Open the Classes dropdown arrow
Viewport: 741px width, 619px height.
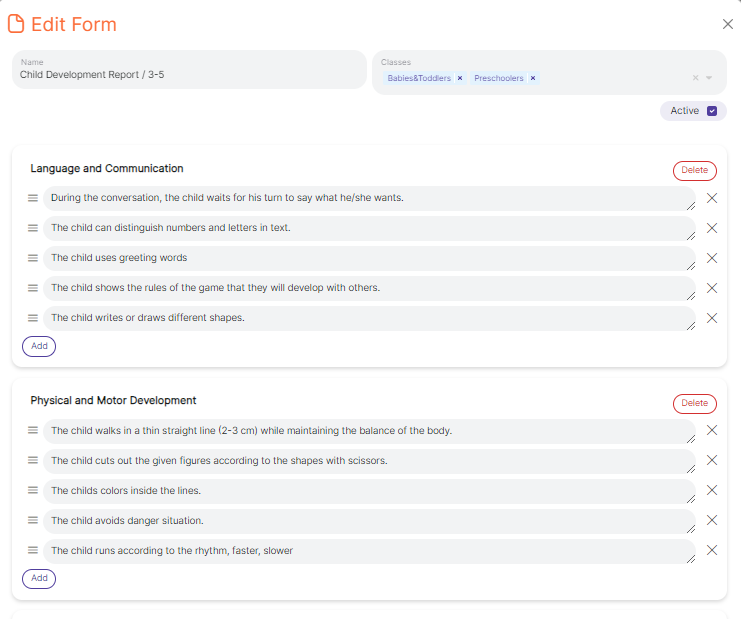(709, 78)
